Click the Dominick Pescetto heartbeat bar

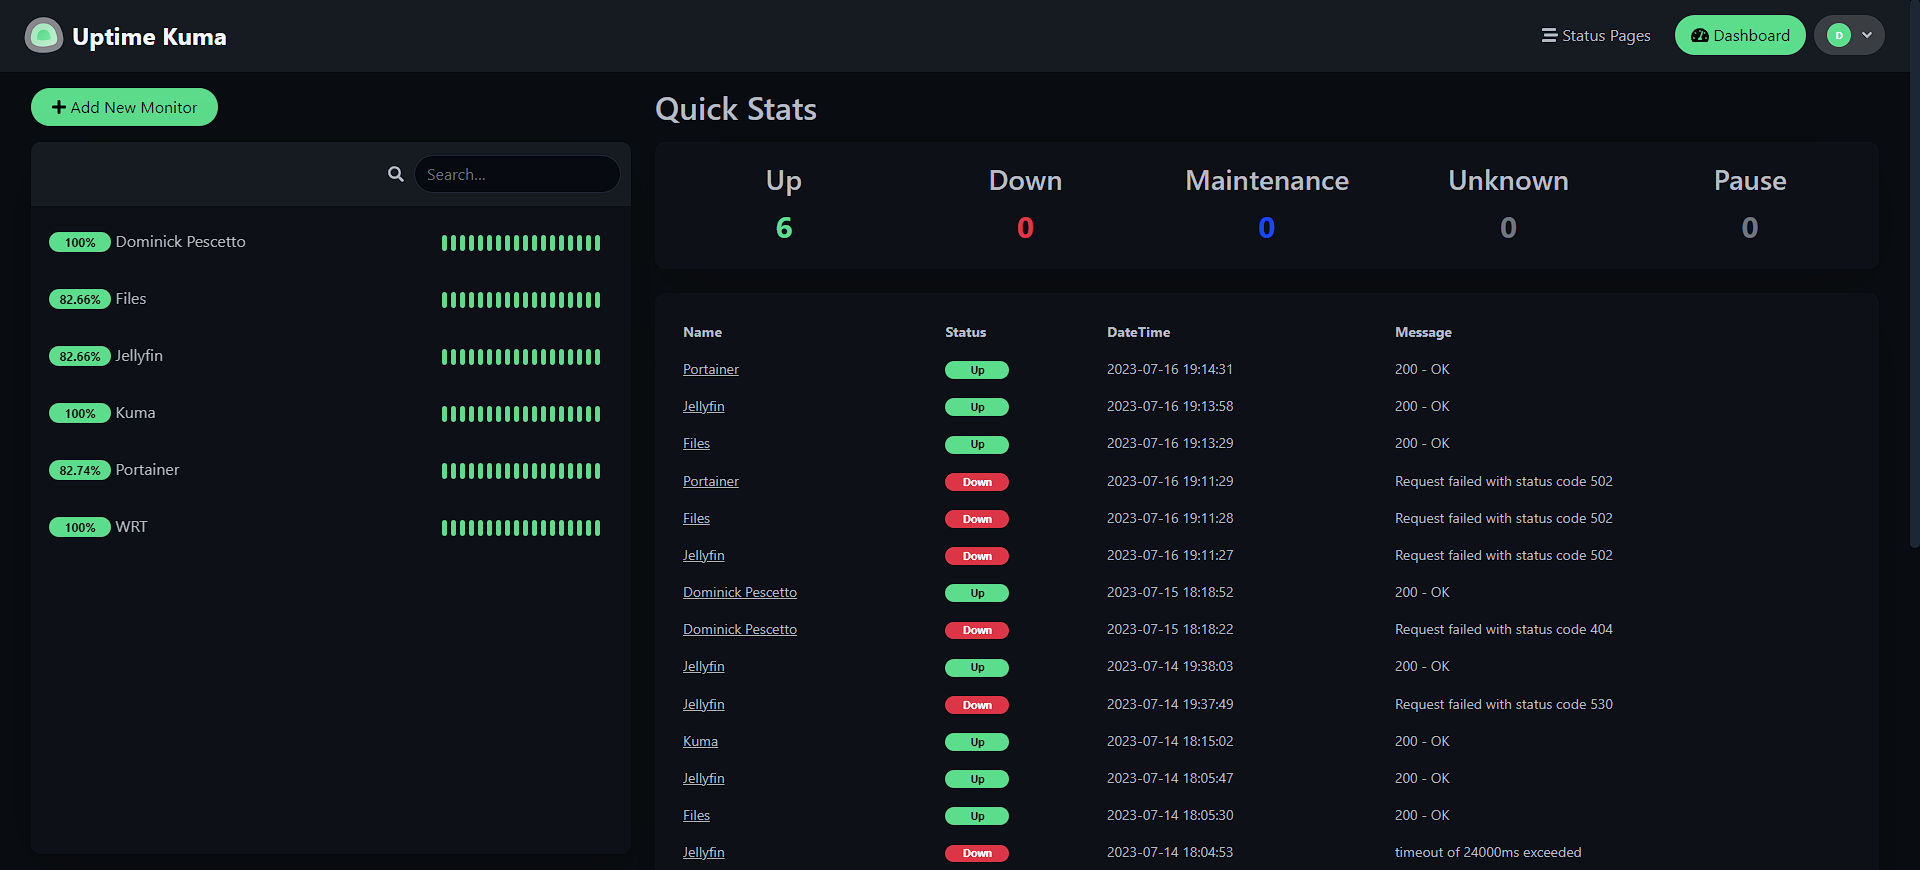pyautogui.click(x=521, y=243)
